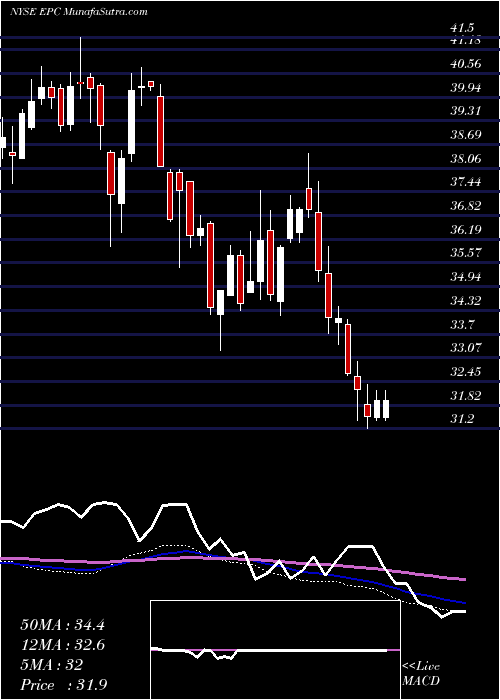Select the 36.19 price axis label
This screenshot has width=500, height=700.
[466, 229]
